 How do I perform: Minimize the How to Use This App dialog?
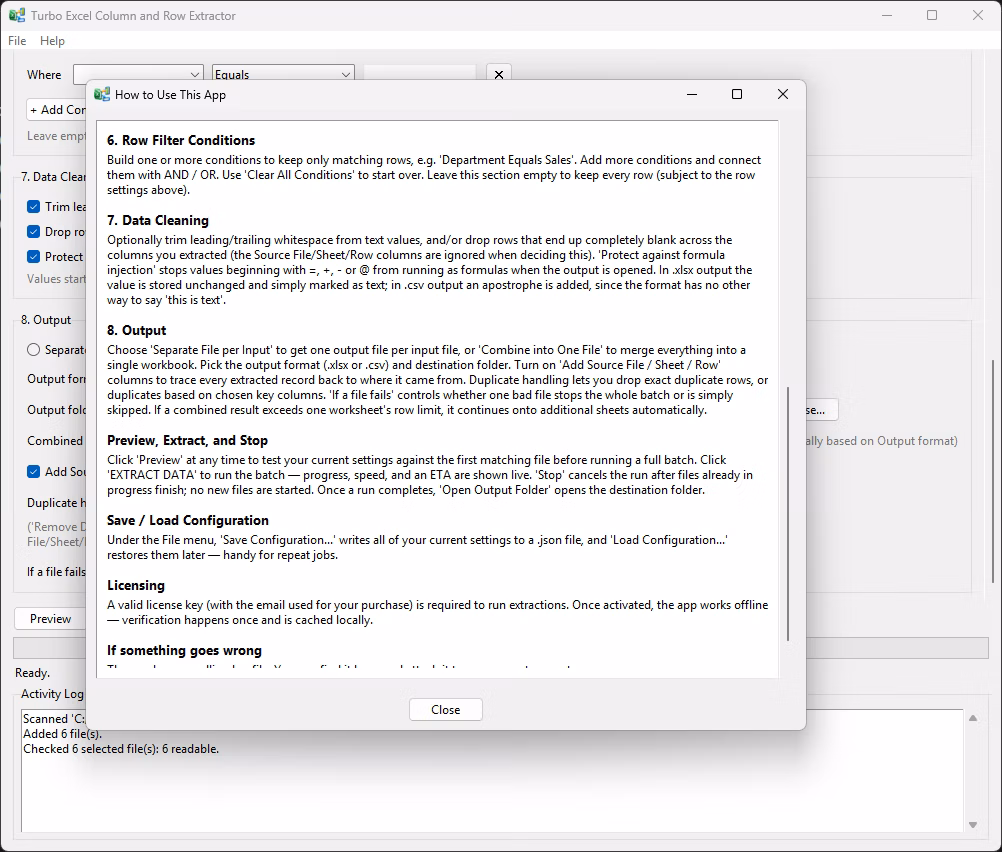691,95
